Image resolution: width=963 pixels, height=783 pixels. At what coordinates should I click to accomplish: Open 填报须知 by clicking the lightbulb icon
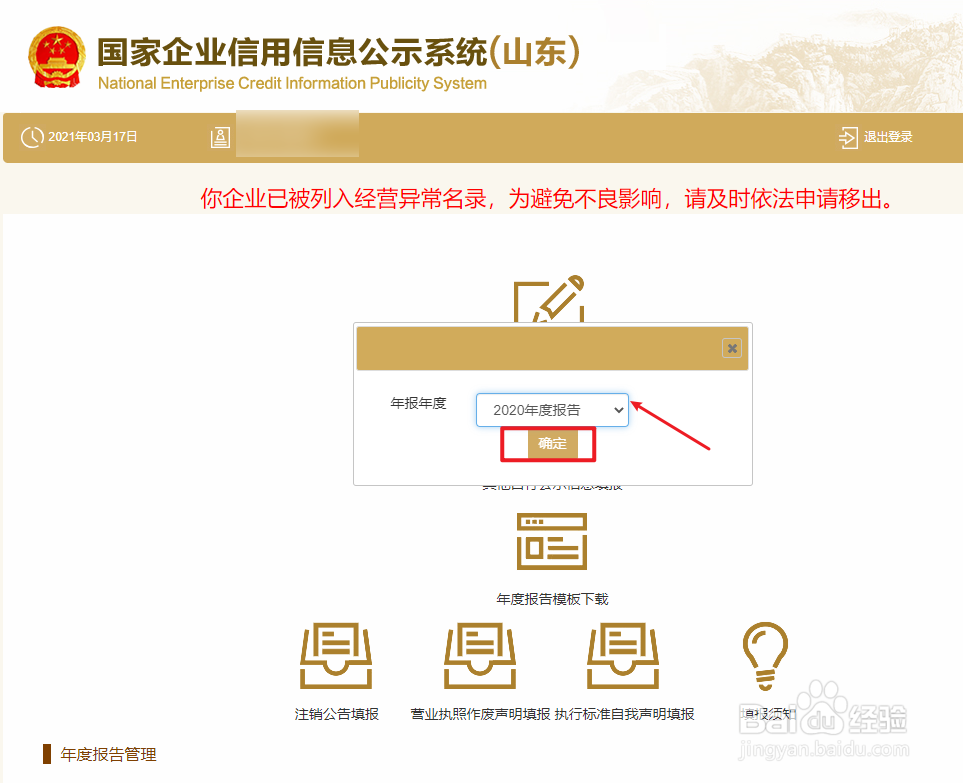click(x=764, y=655)
